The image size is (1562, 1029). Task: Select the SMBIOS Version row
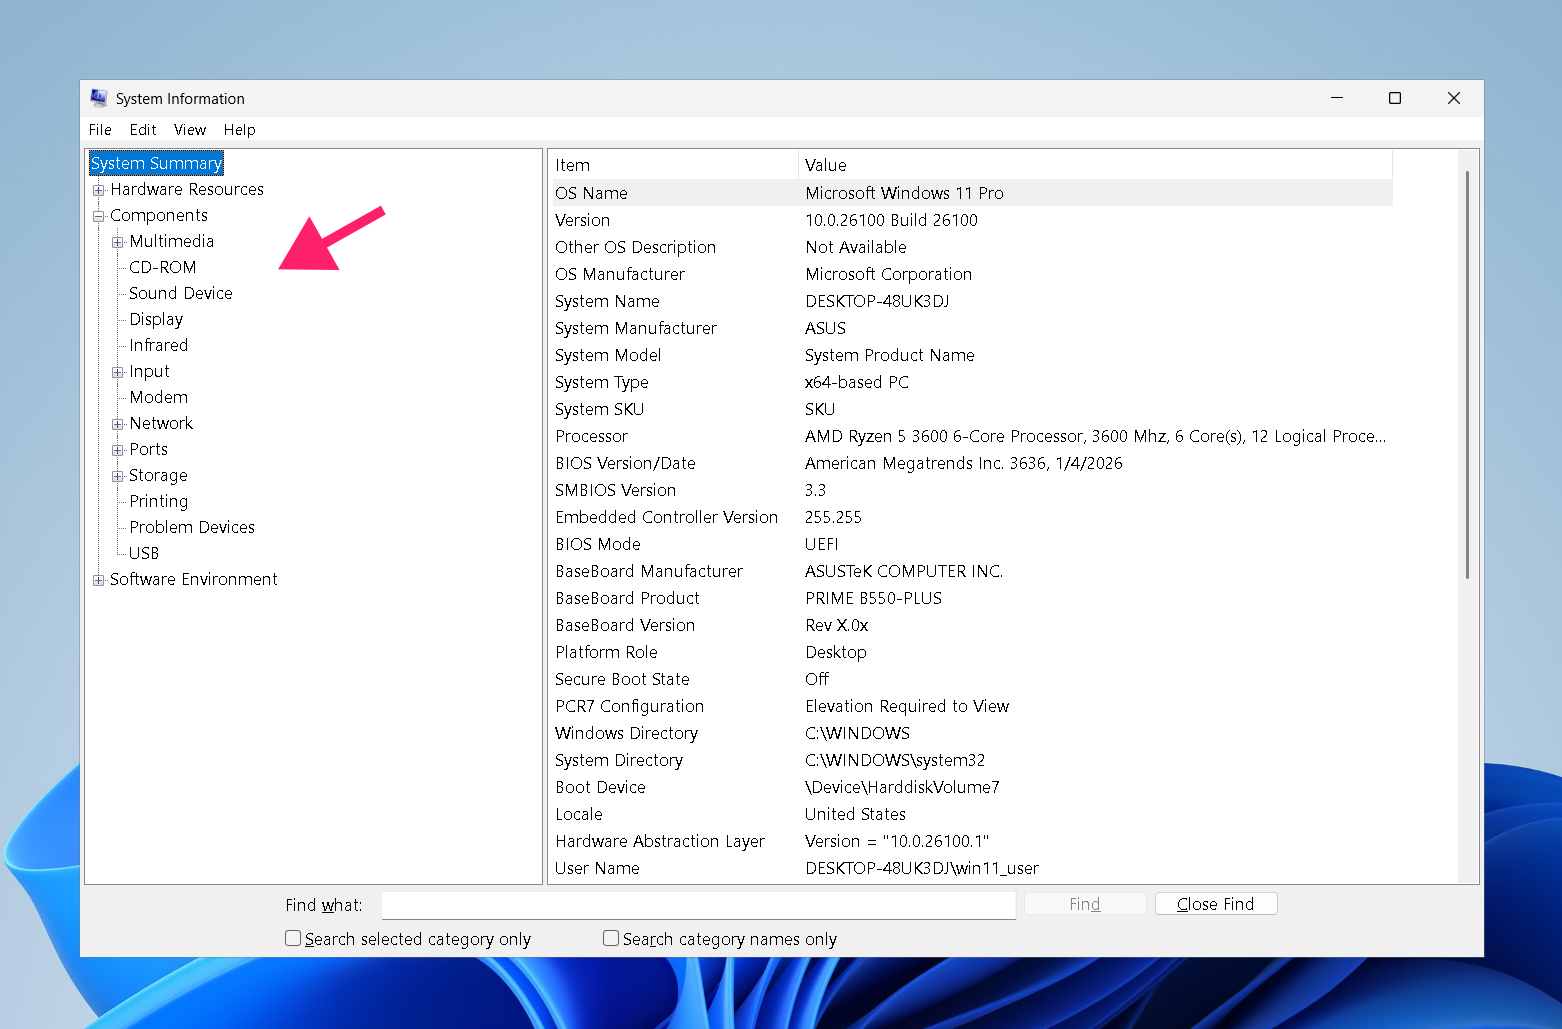tap(972, 490)
